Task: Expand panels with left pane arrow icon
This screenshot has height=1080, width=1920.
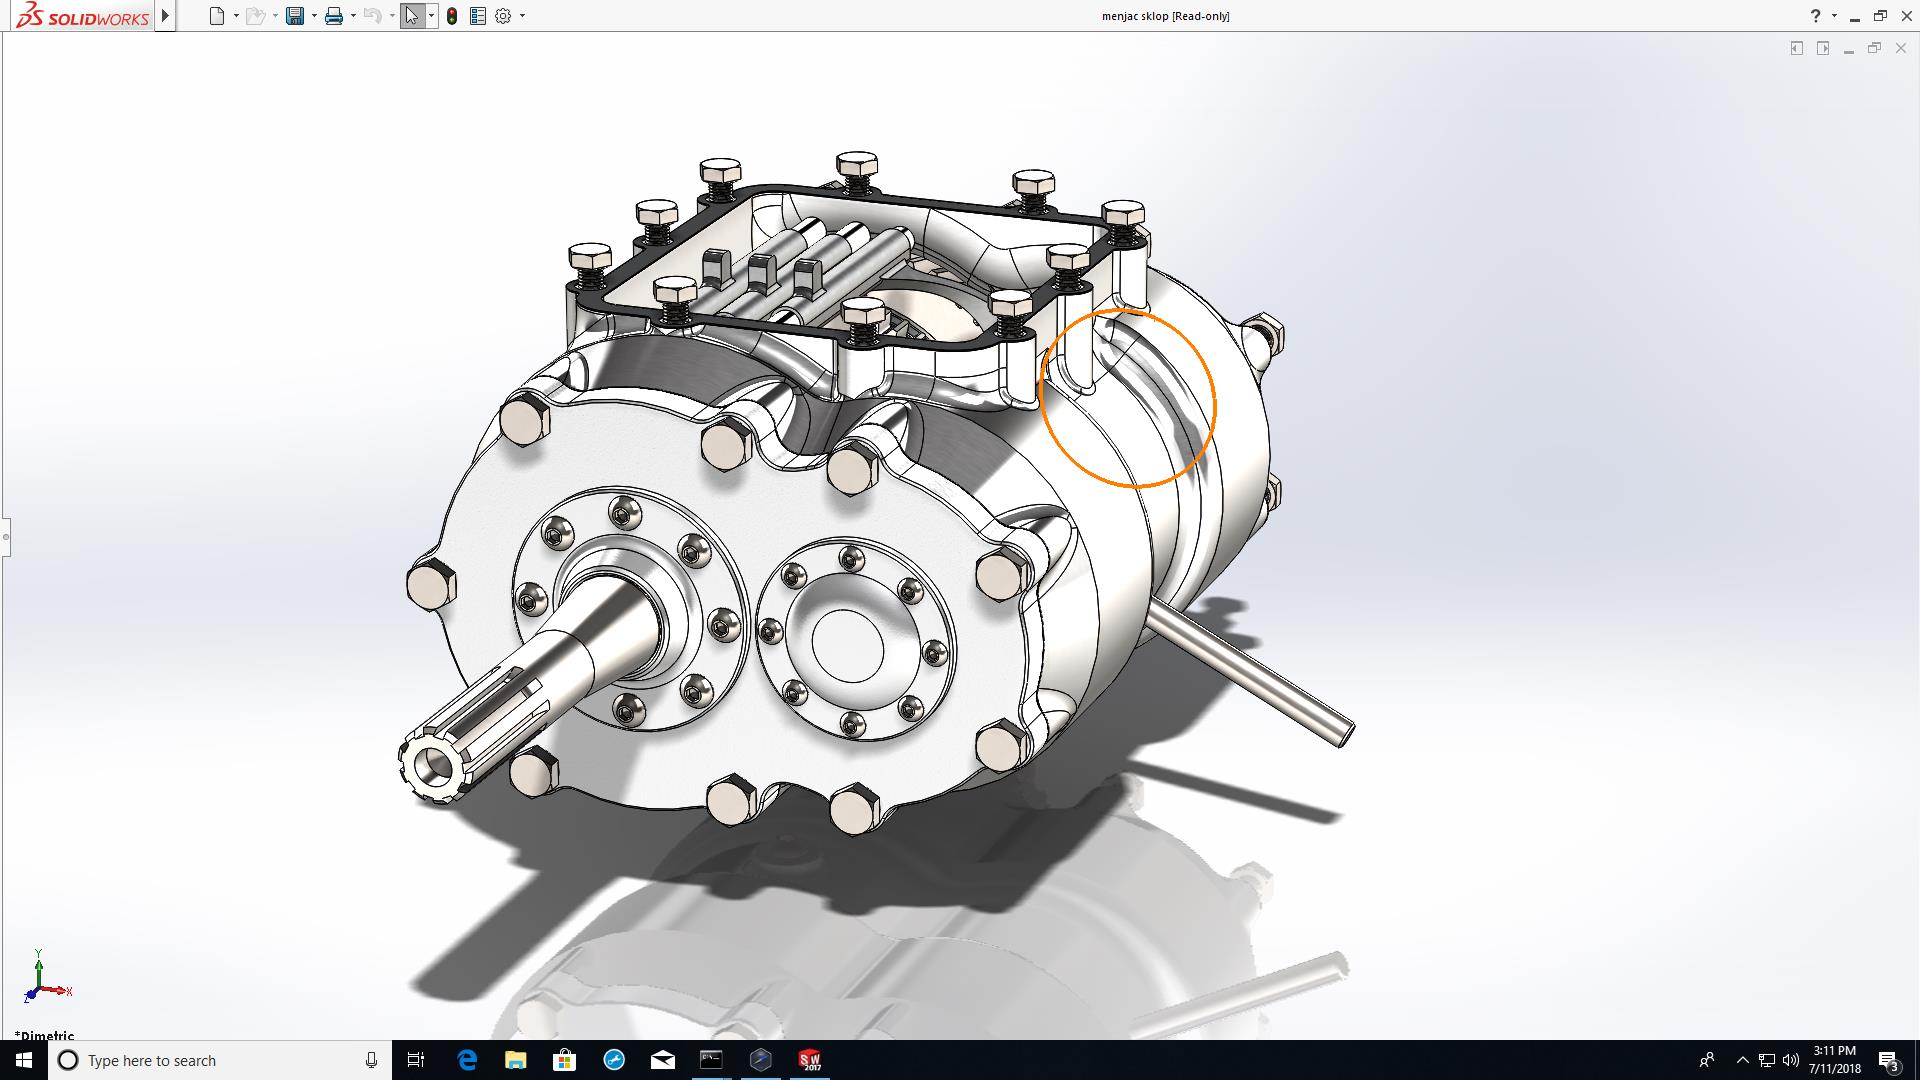Action: (x=1797, y=48)
